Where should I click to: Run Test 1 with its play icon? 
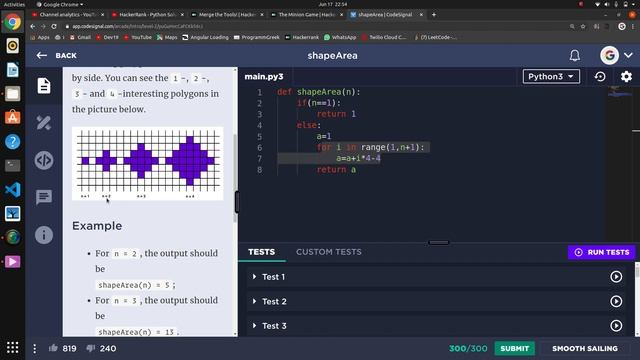point(616,277)
